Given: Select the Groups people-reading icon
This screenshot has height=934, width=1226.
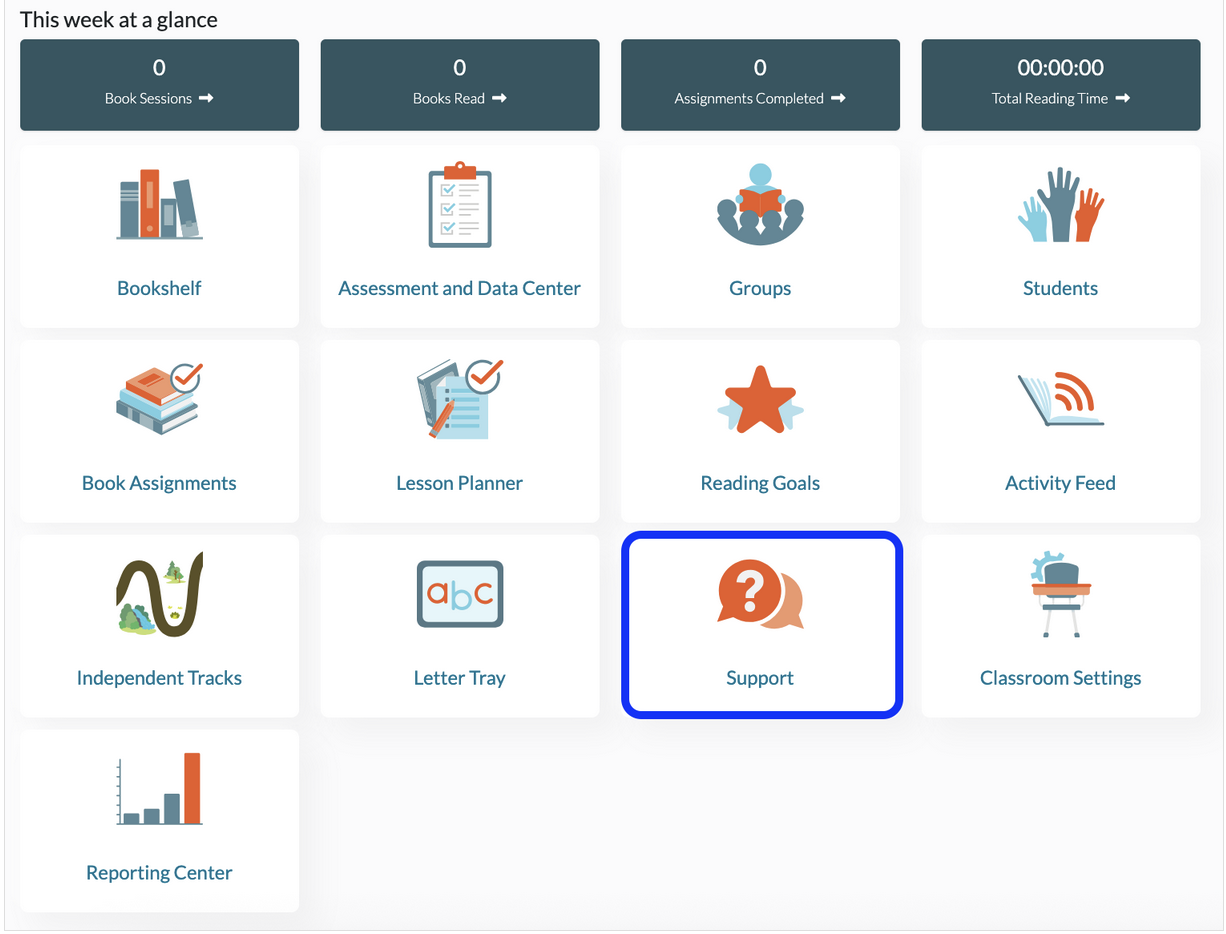Looking at the screenshot, I should point(760,204).
